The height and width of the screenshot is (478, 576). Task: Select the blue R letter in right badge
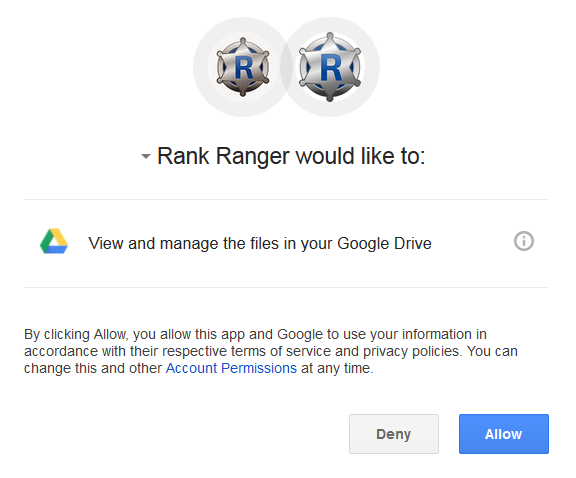pyautogui.click(x=331, y=68)
